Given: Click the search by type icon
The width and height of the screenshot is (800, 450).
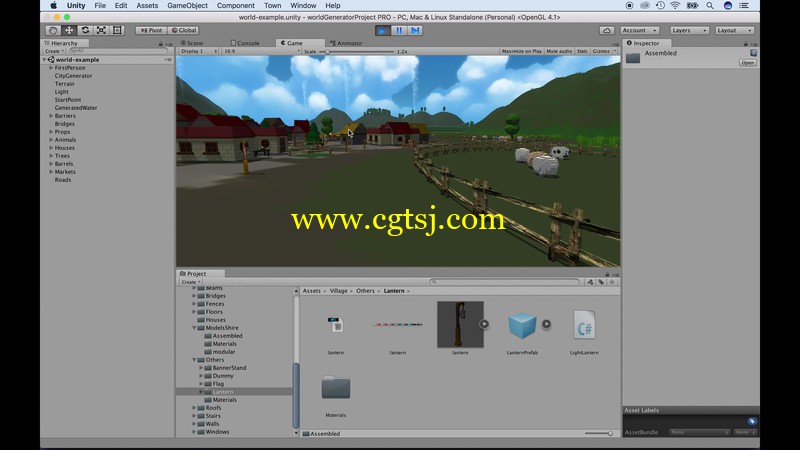Looking at the screenshot, I should point(590,282).
